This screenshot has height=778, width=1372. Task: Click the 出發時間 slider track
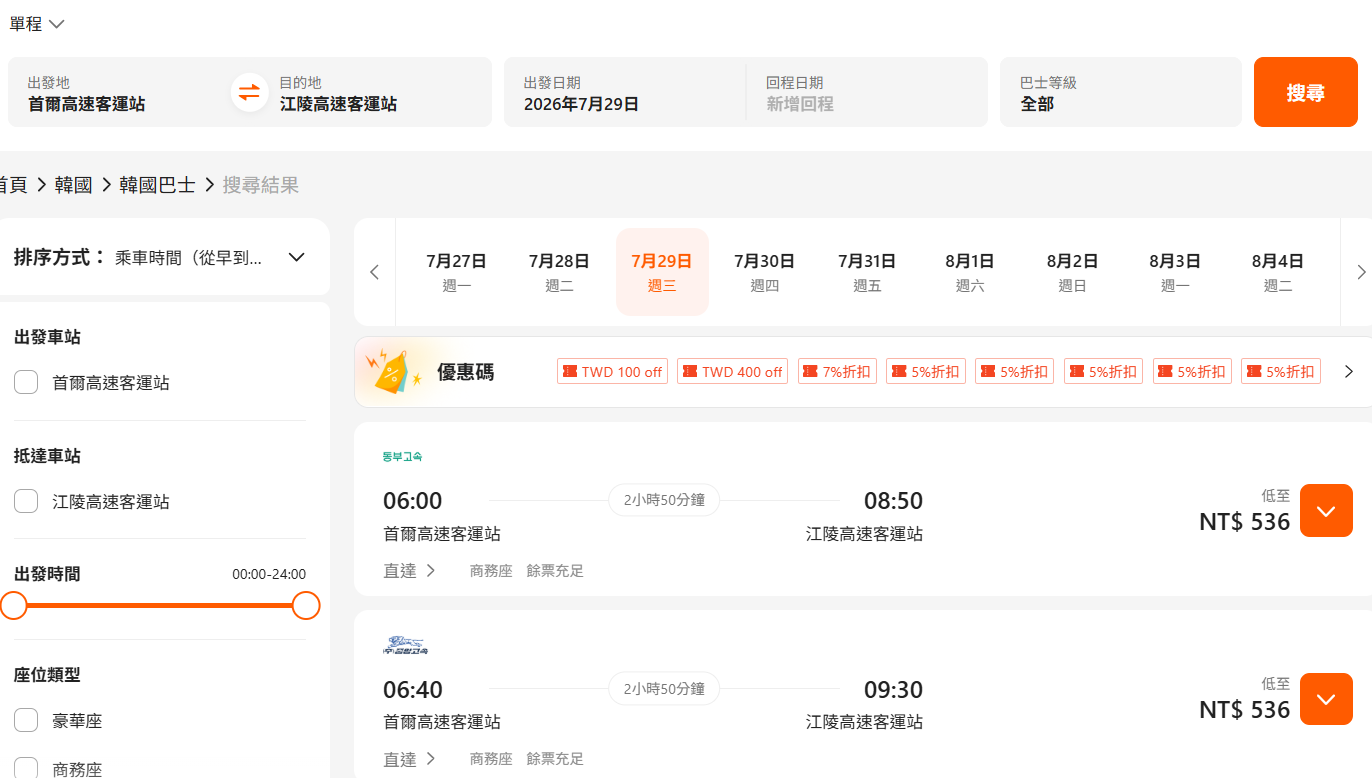click(x=160, y=605)
